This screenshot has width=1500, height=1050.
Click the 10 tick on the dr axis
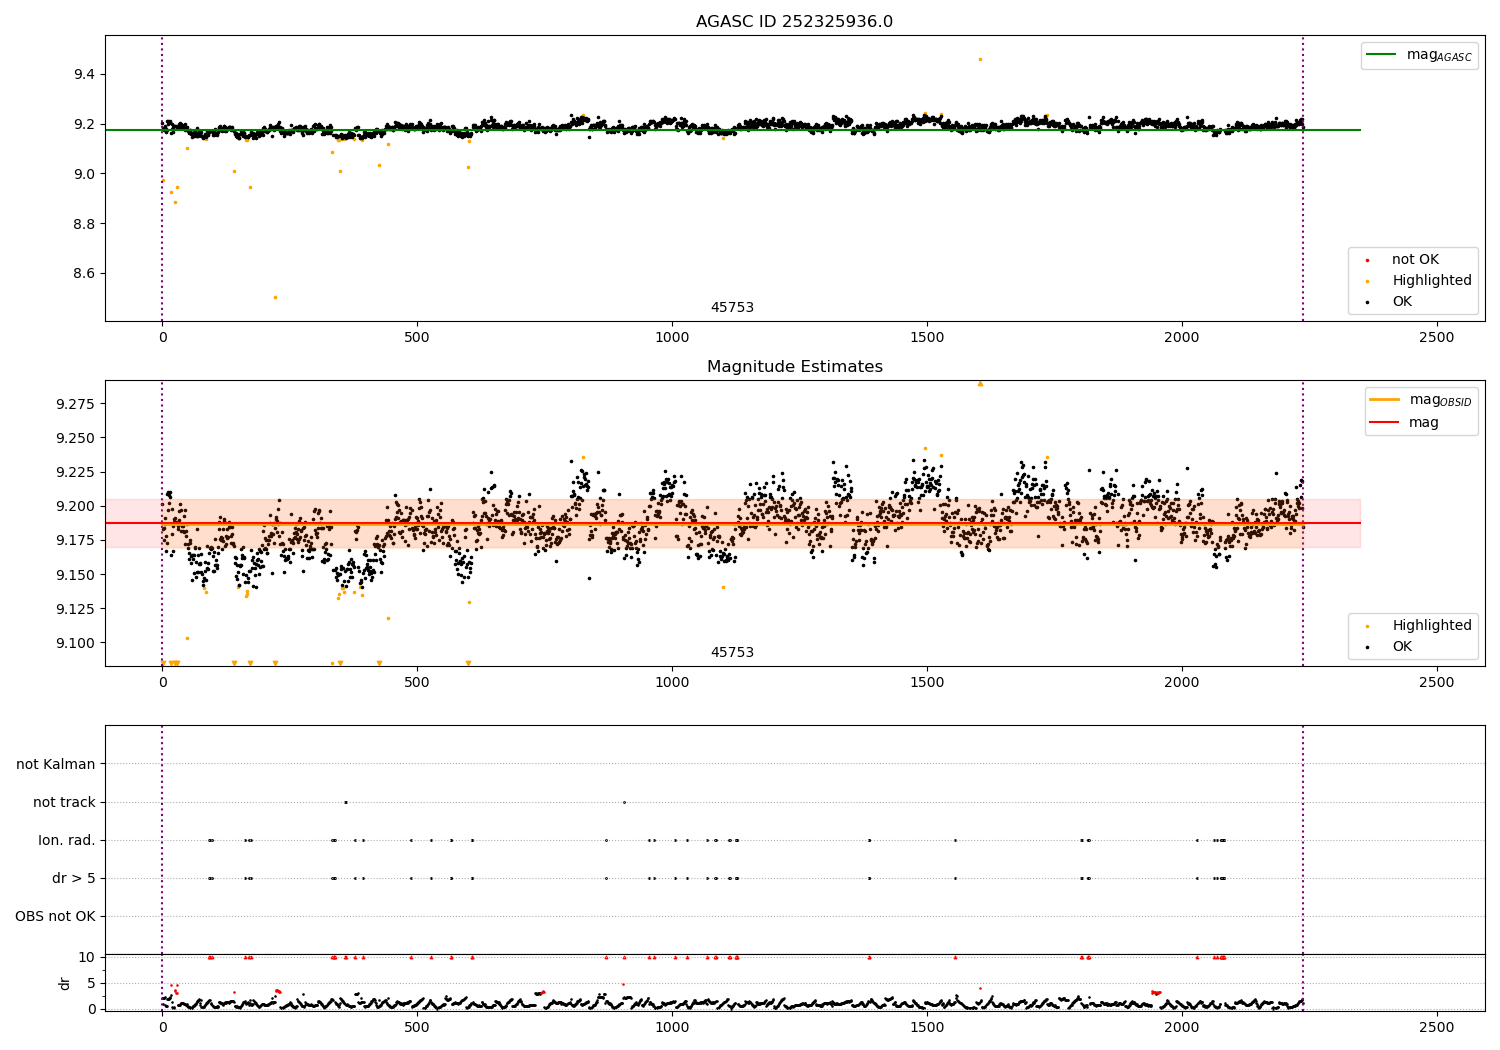click(87, 958)
